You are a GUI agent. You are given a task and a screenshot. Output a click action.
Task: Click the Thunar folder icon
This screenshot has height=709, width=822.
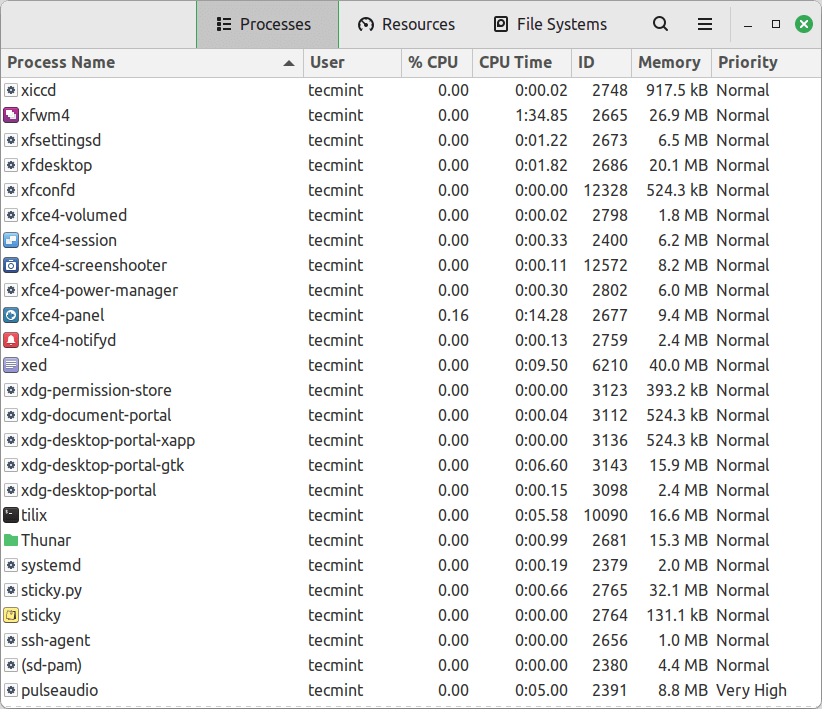11,540
